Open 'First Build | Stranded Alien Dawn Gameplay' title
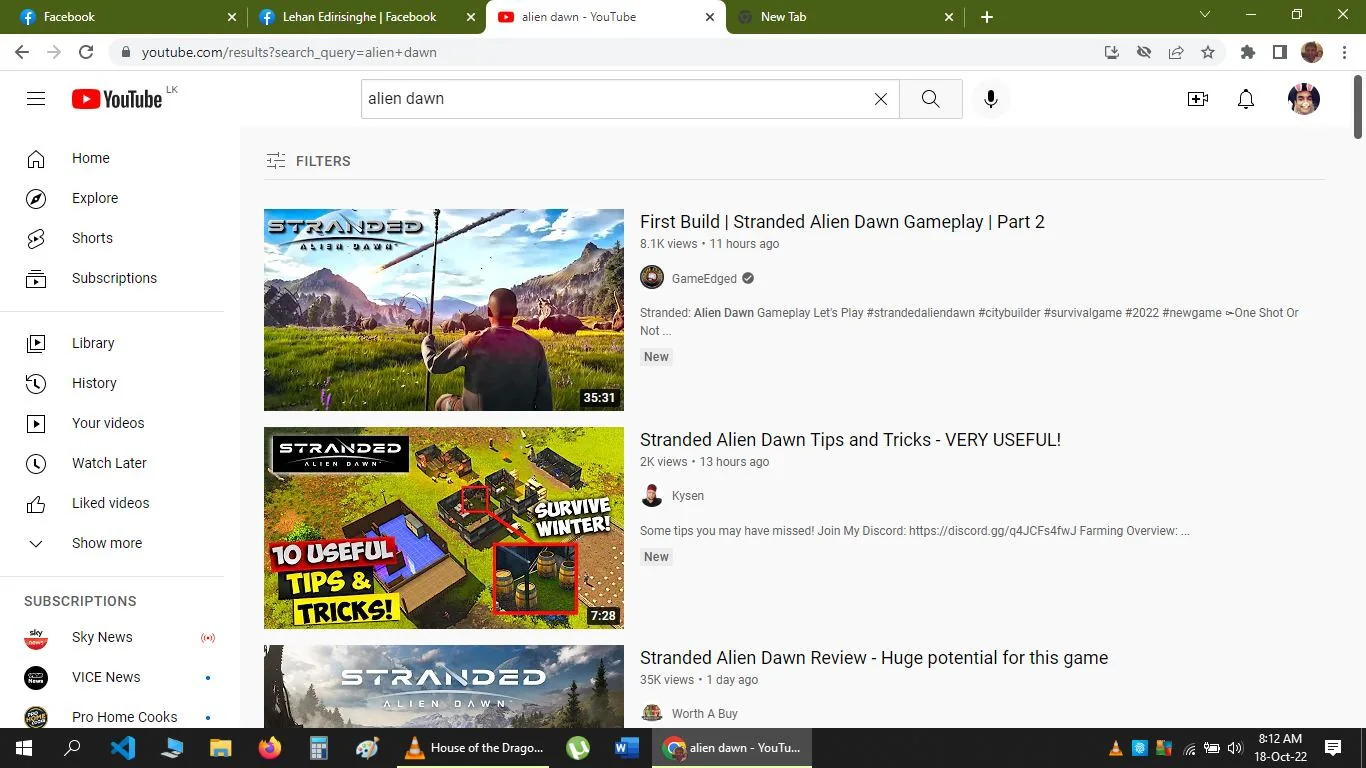The image size is (1366, 768). [x=842, y=222]
